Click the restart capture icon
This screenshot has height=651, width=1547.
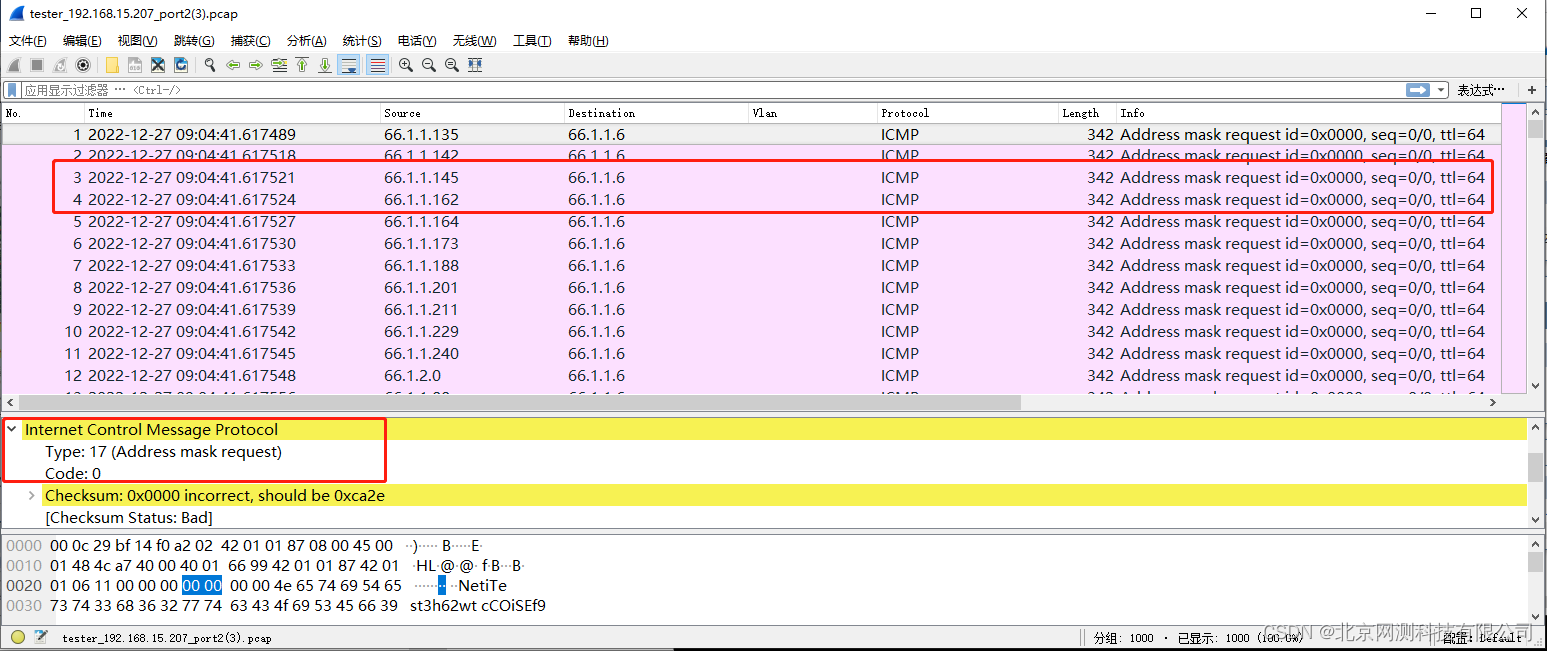click(x=60, y=65)
